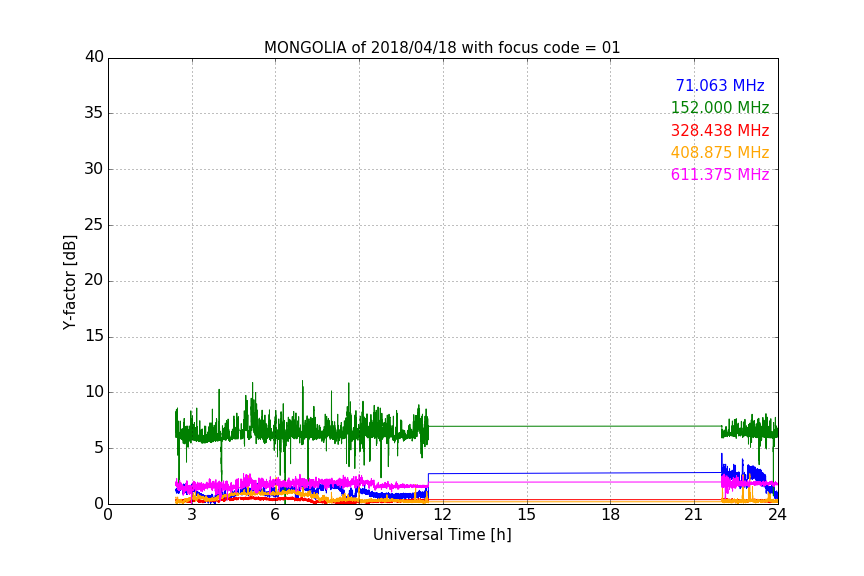The width and height of the screenshot is (864, 576).
Task: Click the y-axis tick label 30
Action: click(x=94, y=169)
